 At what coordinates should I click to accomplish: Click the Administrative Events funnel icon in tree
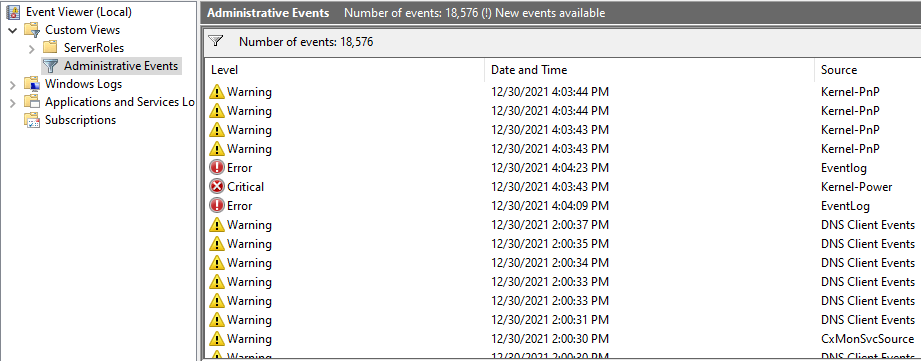[51, 66]
